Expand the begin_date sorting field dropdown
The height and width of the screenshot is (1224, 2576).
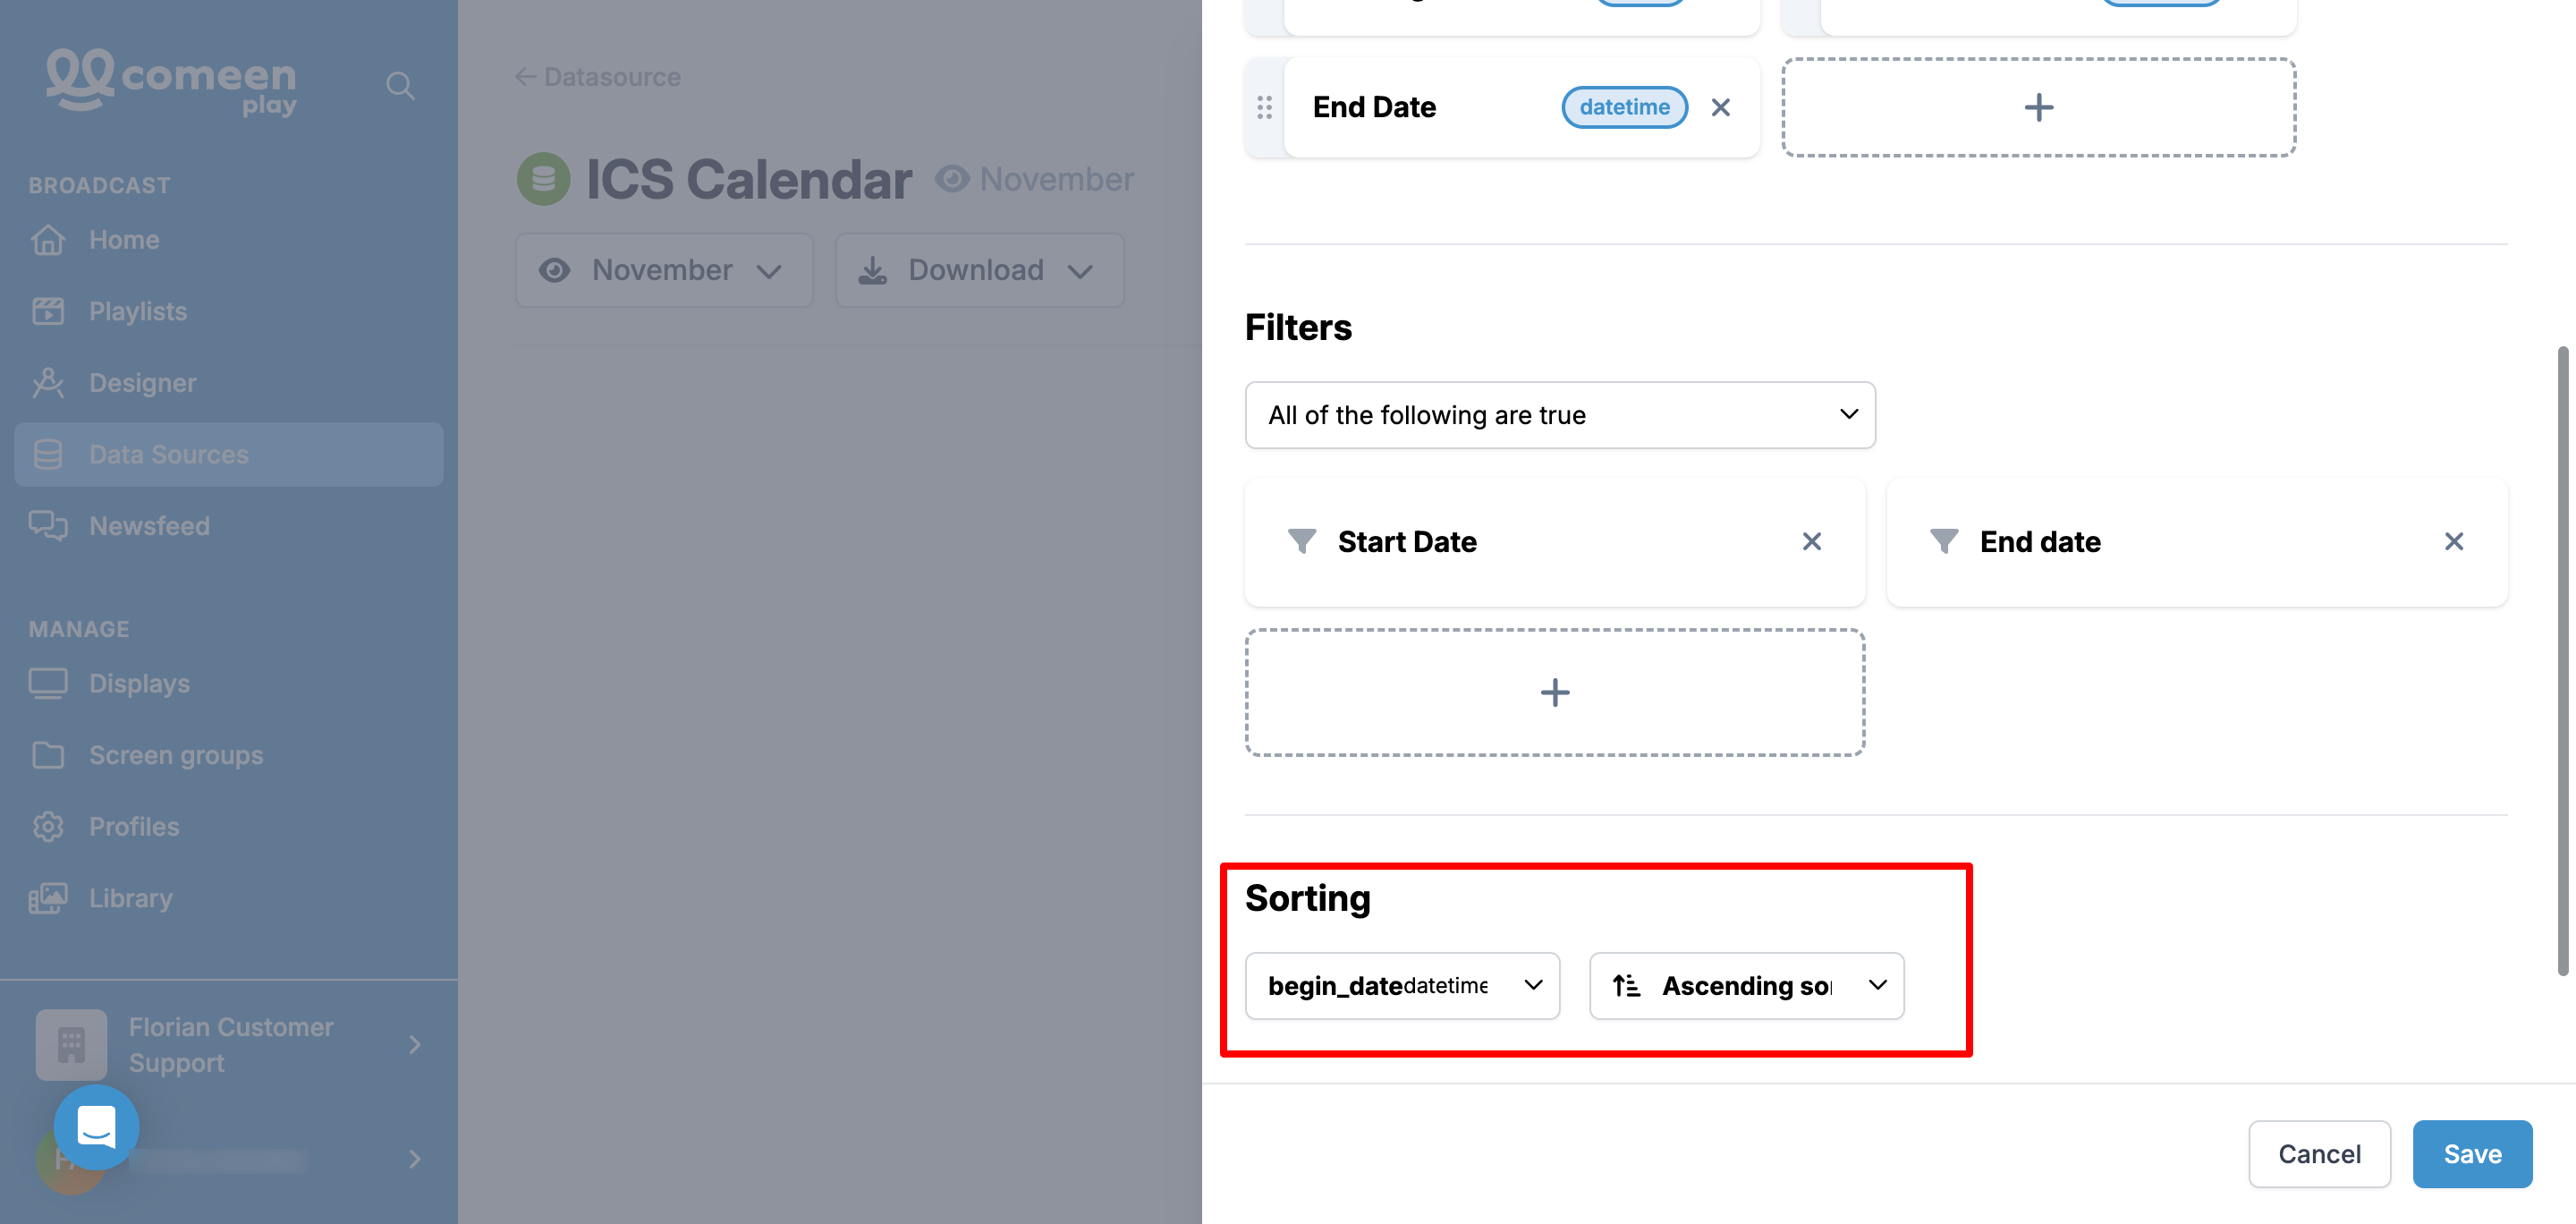(x=1402, y=986)
